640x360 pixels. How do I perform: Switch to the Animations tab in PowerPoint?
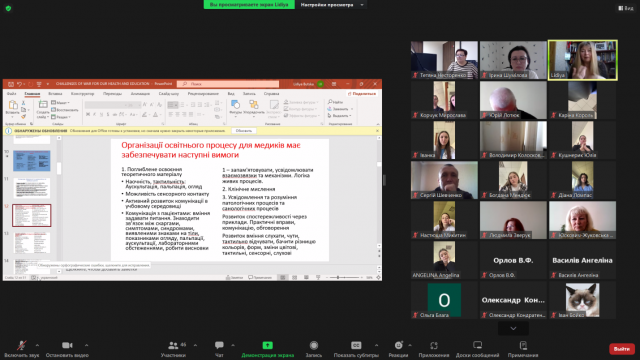[x=140, y=94]
